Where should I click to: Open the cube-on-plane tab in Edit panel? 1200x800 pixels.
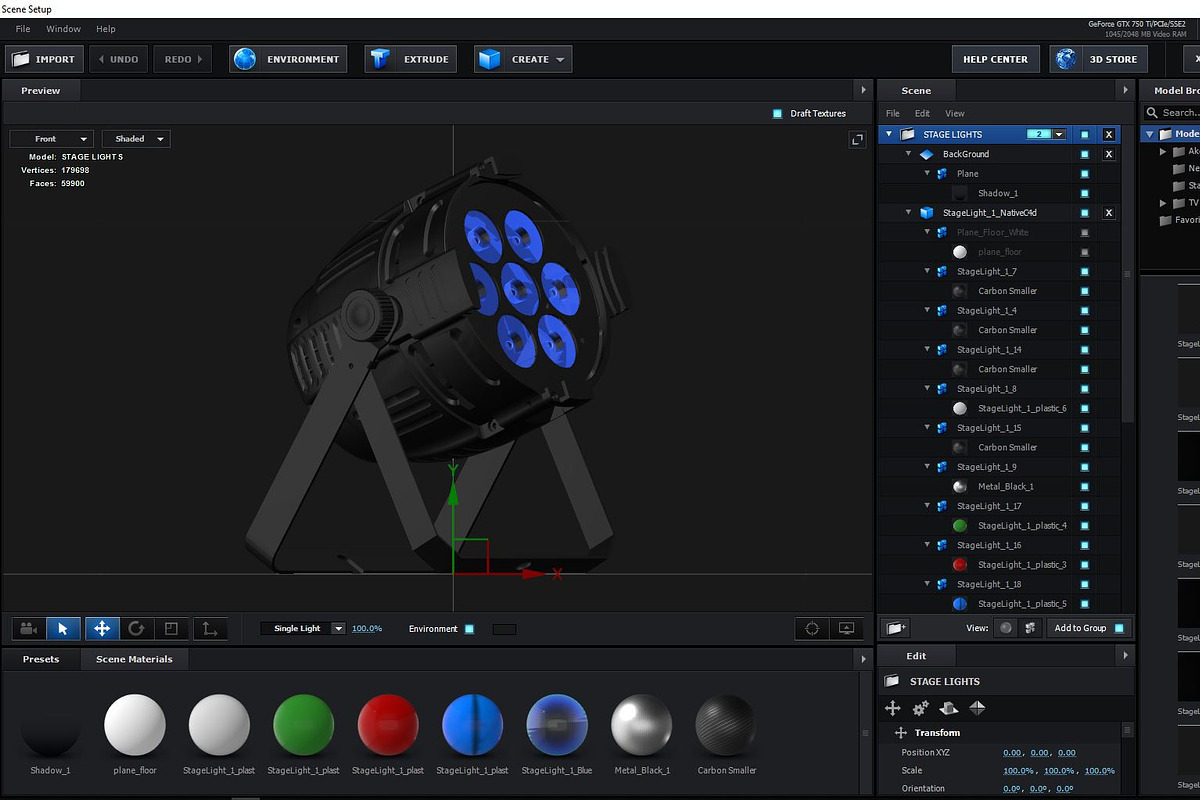[x=949, y=708]
